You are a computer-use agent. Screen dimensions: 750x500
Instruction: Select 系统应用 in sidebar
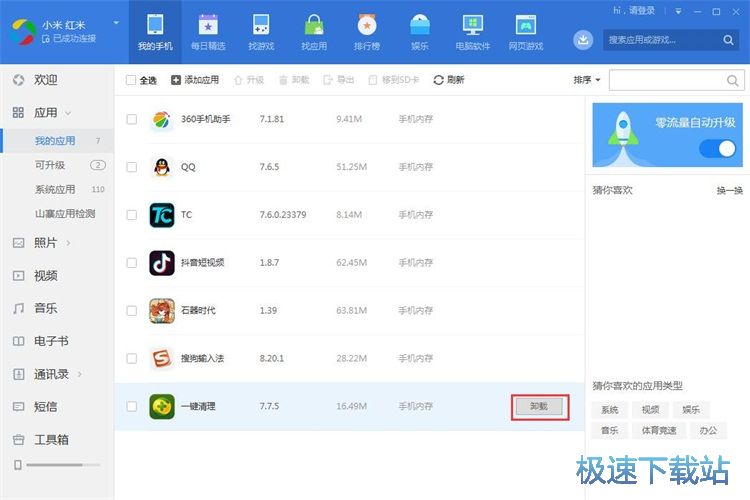[x=57, y=189]
